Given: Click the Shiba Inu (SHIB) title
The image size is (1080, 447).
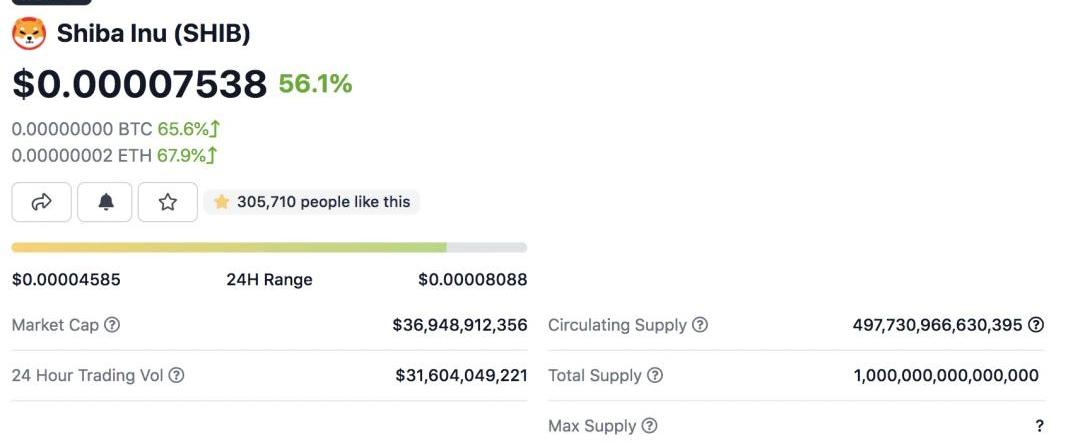Looking at the screenshot, I should [x=153, y=34].
